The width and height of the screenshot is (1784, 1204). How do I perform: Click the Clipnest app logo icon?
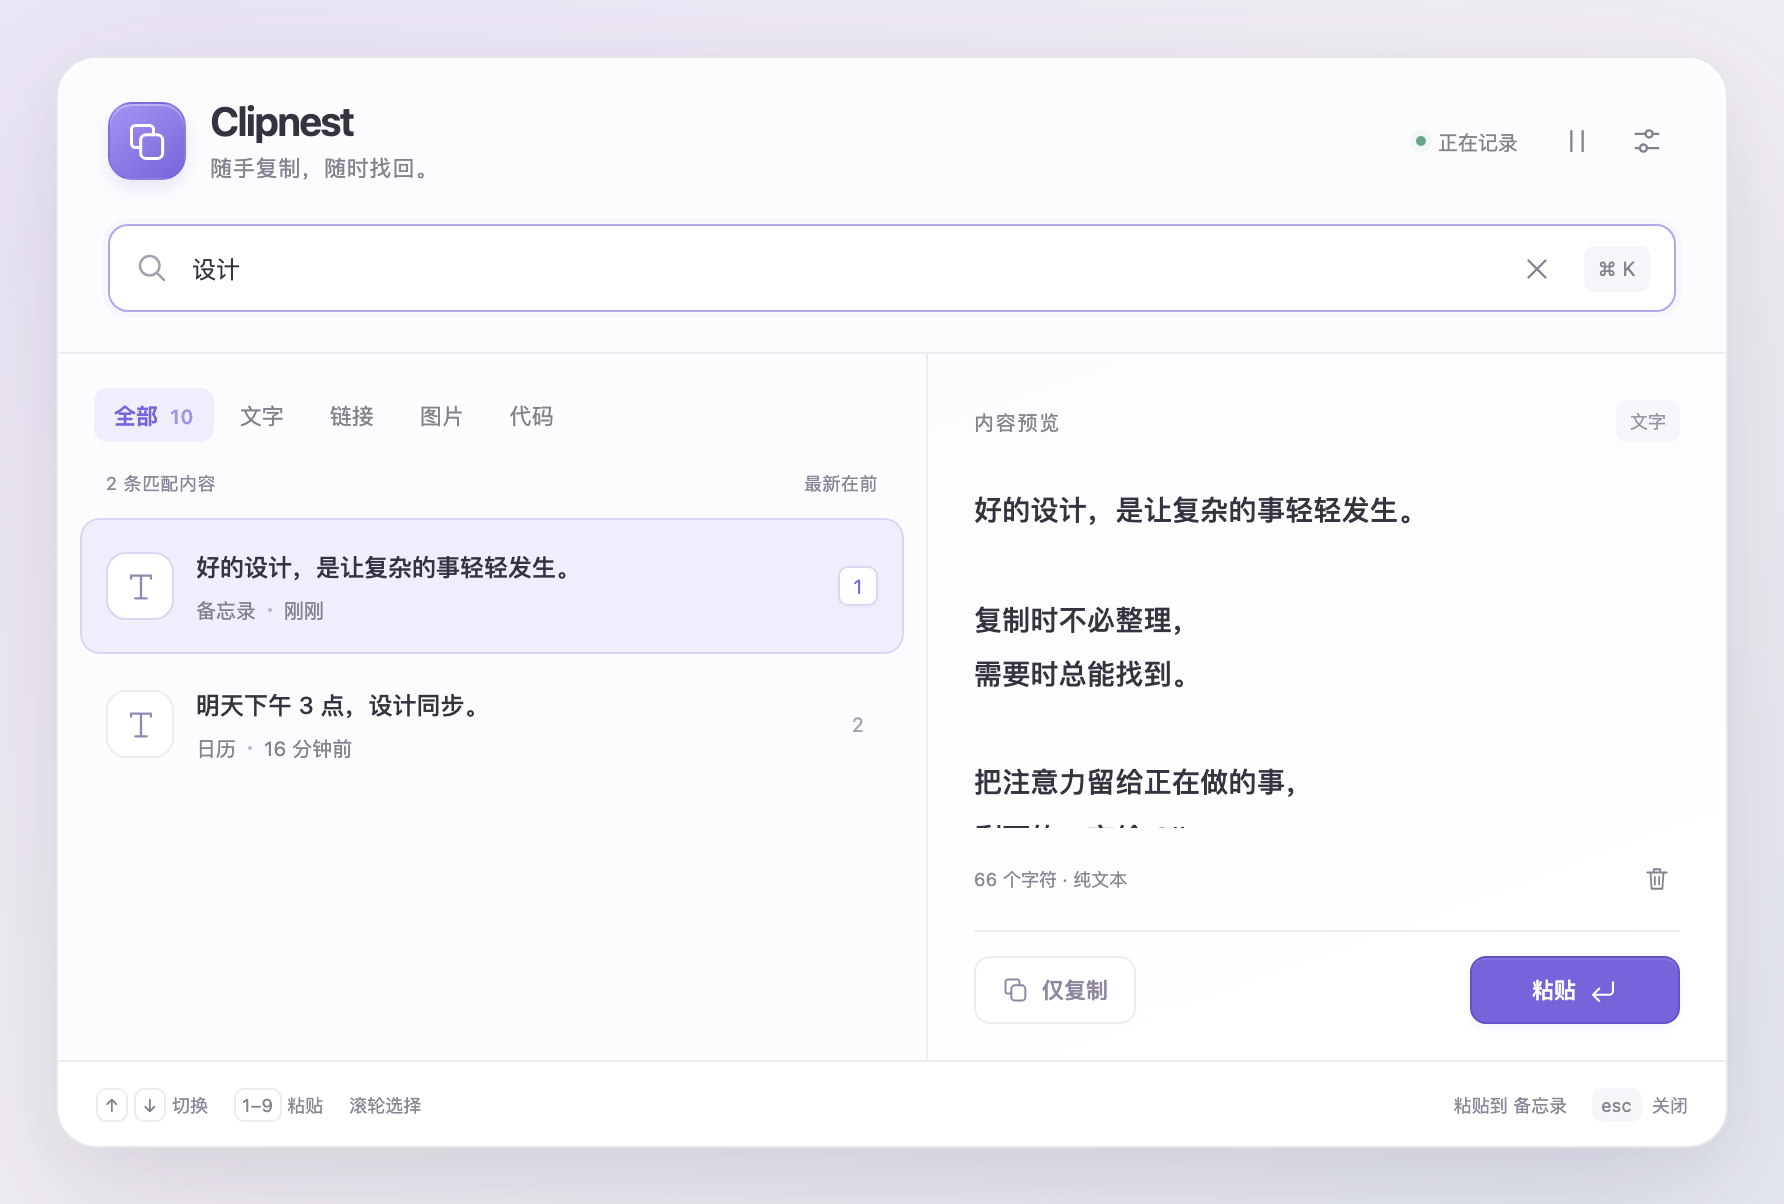click(147, 141)
